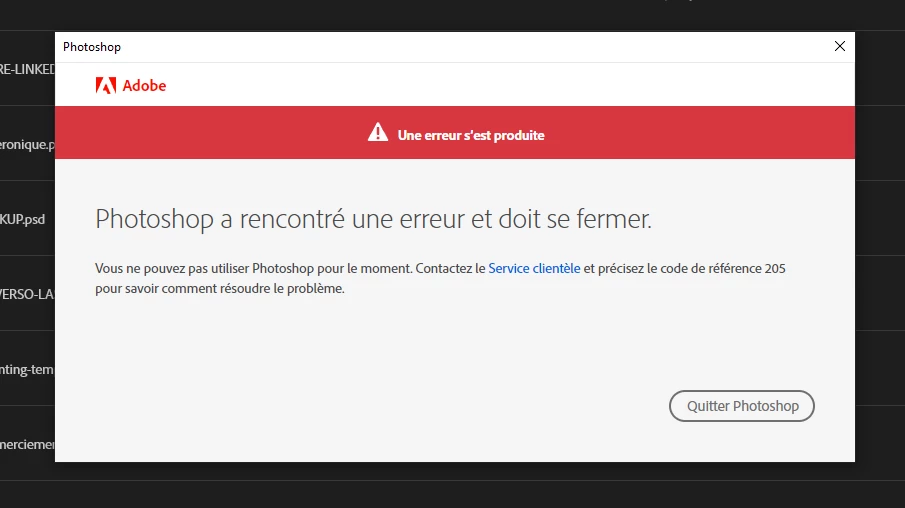Click the Photoshop title in the dialog title bar
Image resolution: width=905 pixels, height=508 pixels.
click(x=92, y=47)
